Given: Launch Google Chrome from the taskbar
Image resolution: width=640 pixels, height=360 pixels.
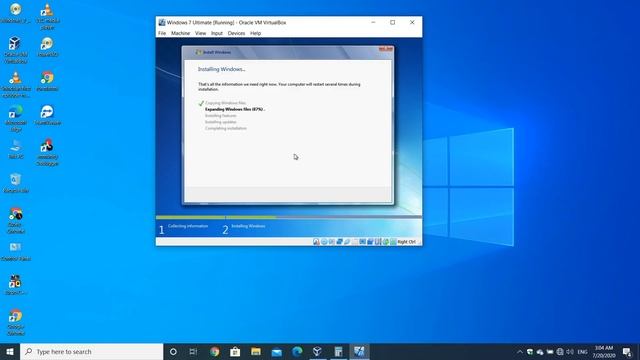Looking at the screenshot, I should click(215, 351).
